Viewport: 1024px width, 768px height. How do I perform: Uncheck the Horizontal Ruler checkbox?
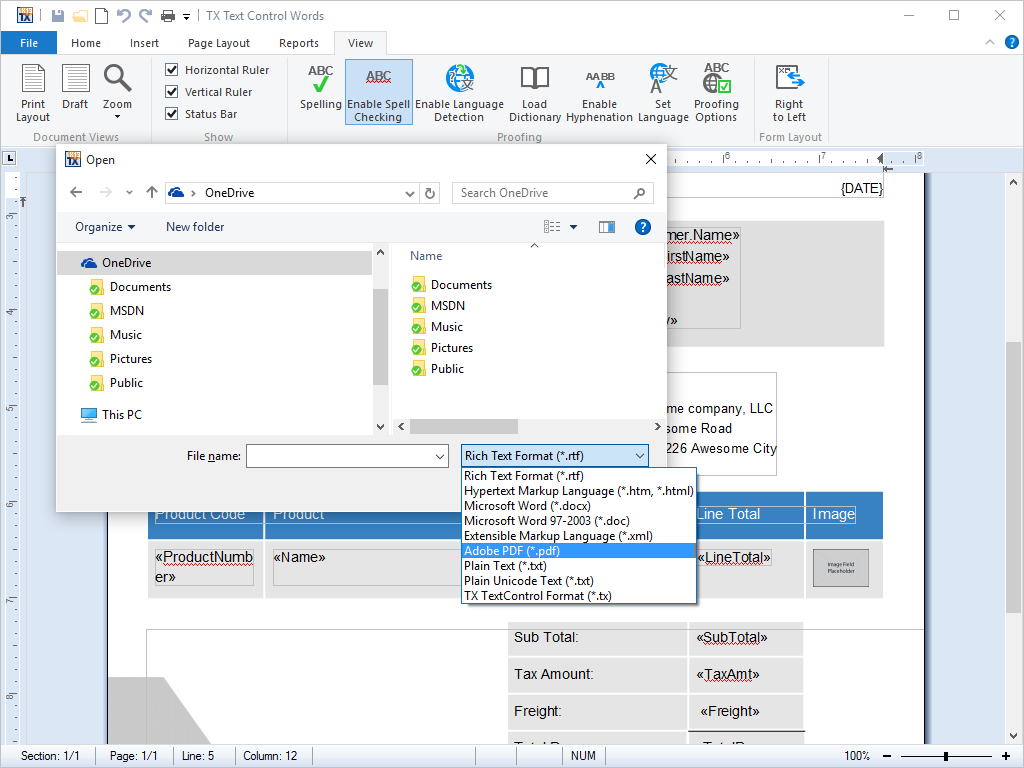click(172, 70)
